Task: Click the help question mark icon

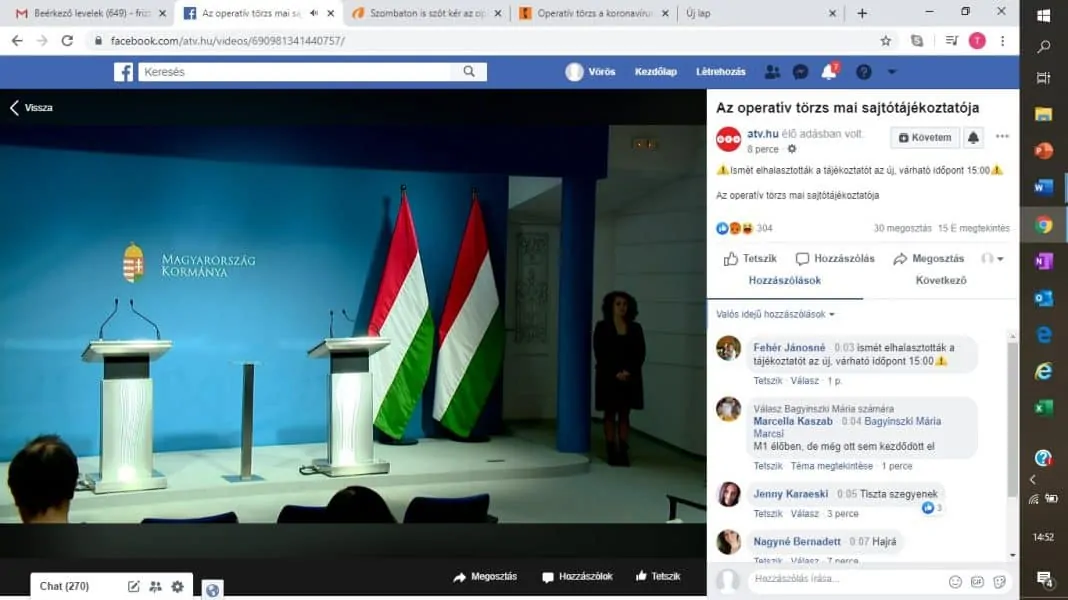Action: pyautogui.click(x=863, y=72)
